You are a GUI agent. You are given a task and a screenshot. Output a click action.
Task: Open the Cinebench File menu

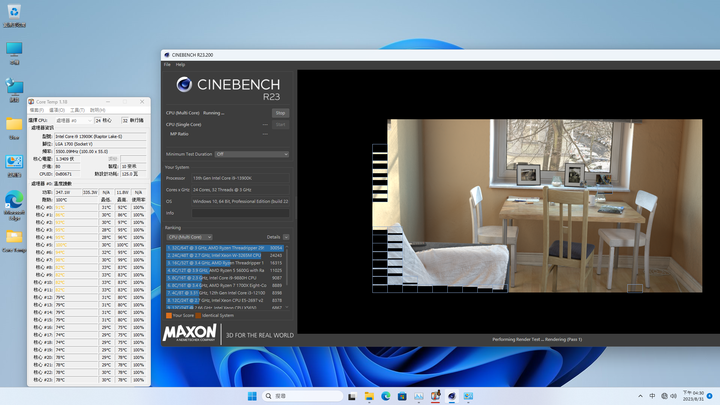tap(167, 65)
